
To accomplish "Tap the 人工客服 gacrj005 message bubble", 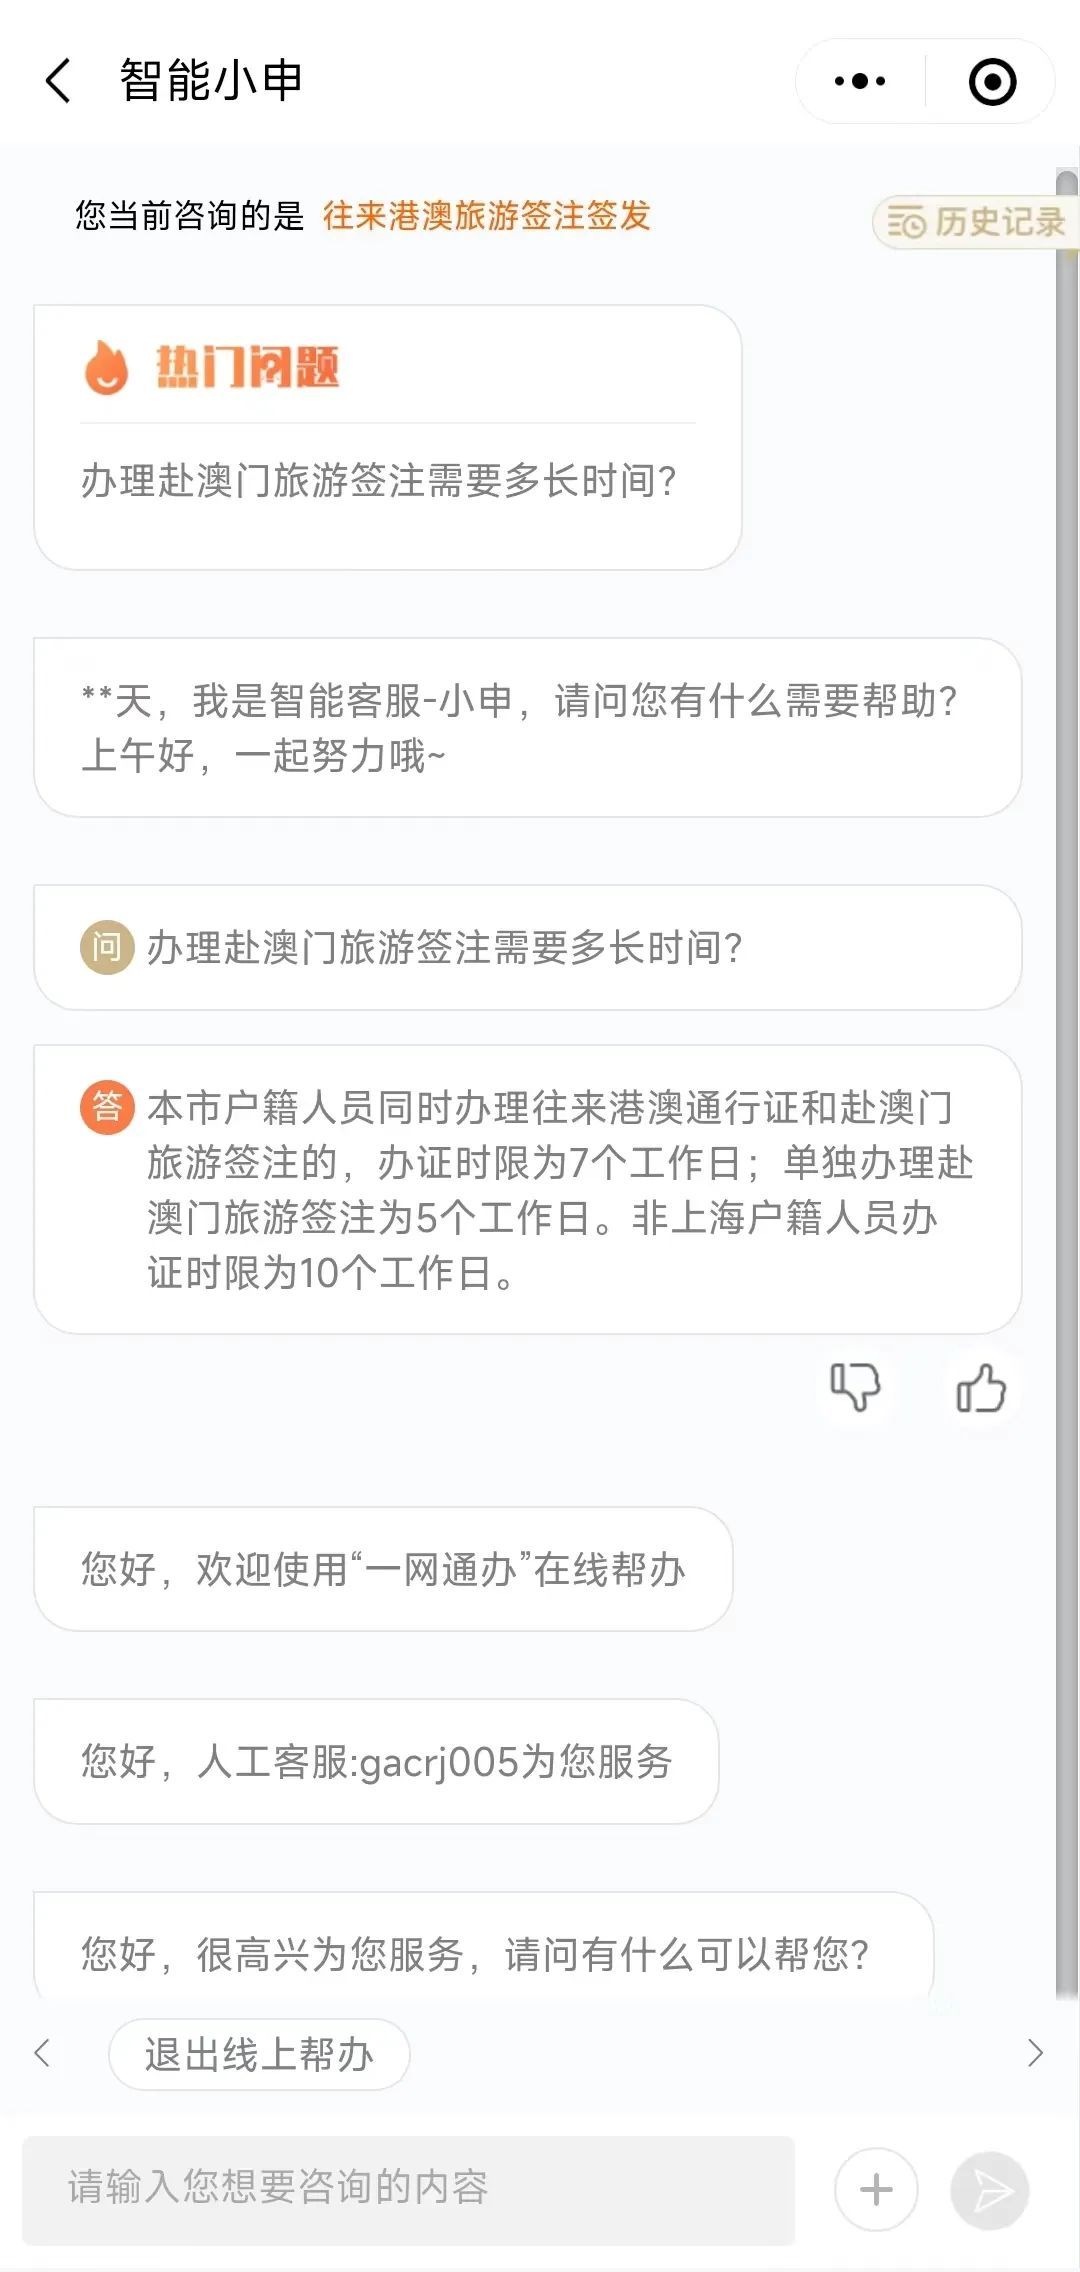I will coord(376,1761).
